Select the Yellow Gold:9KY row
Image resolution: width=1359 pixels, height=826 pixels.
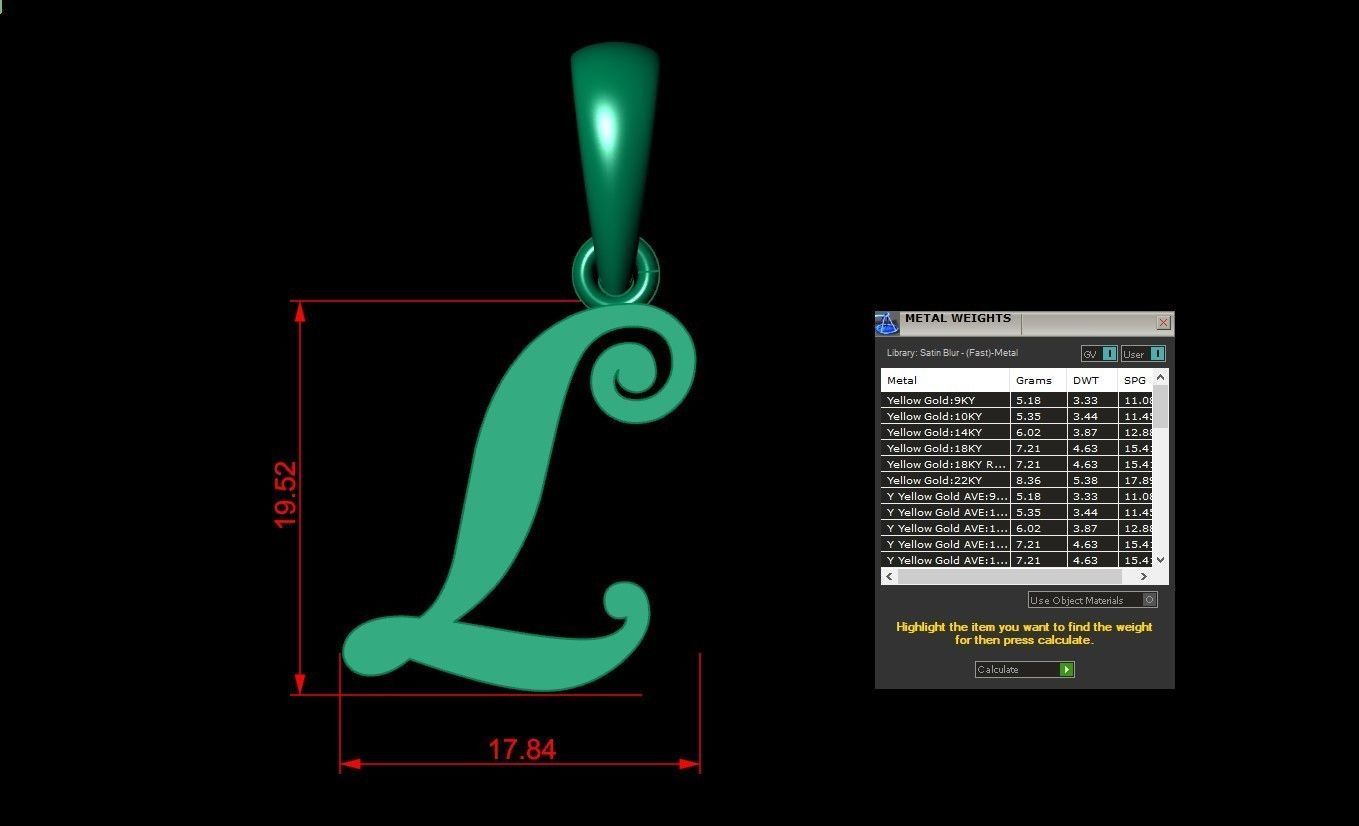pos(1017,400)
